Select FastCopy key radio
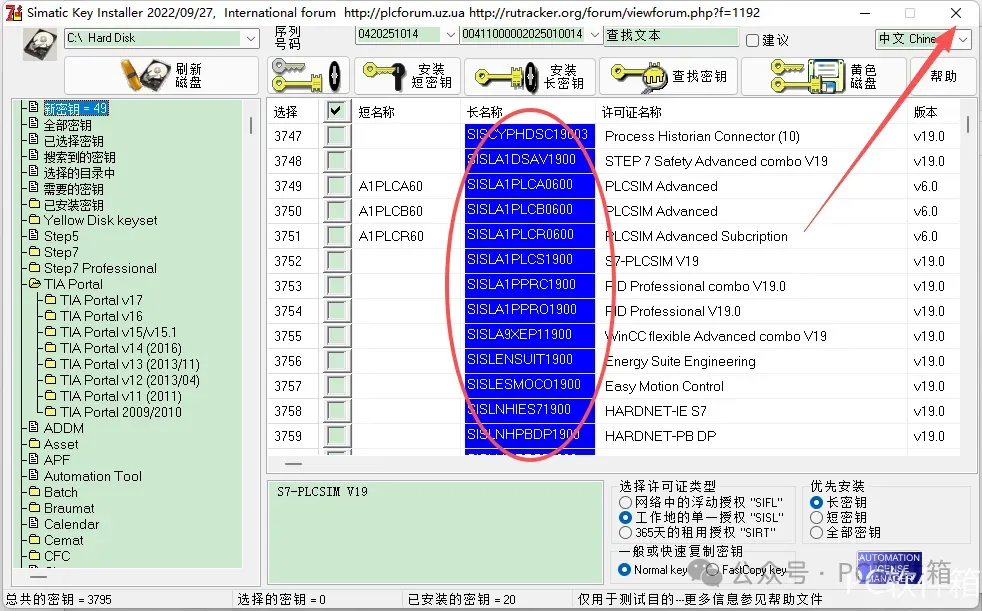The height and width of the screenshot is (611, 982). coord(713,570)
